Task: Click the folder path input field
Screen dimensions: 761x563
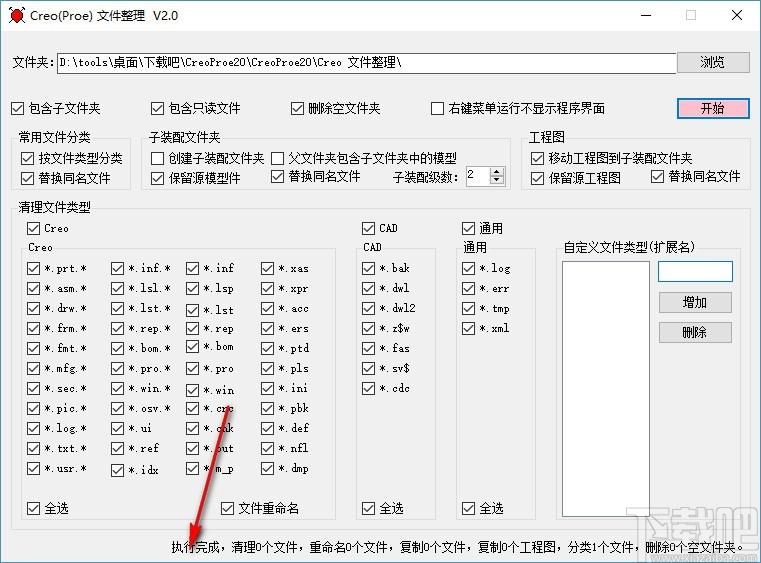Action: 366,63
